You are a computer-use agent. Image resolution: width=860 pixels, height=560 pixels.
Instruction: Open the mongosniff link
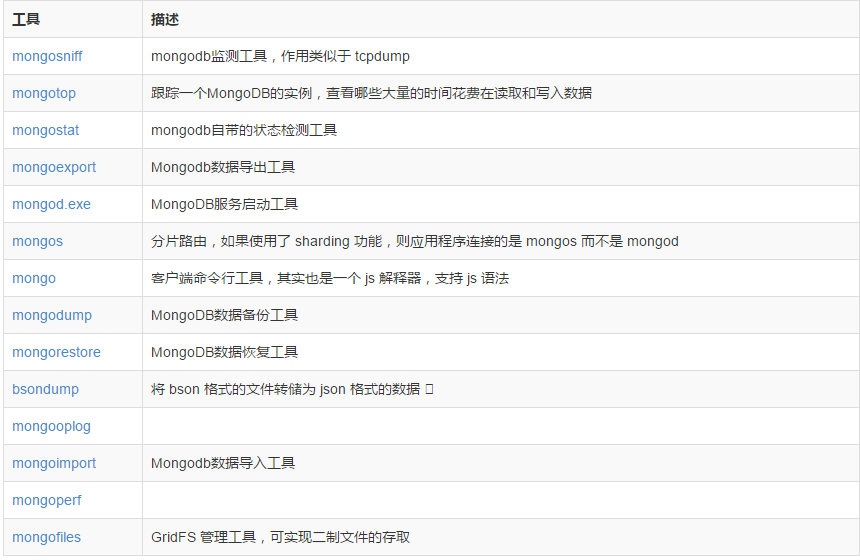coord(47,56)
